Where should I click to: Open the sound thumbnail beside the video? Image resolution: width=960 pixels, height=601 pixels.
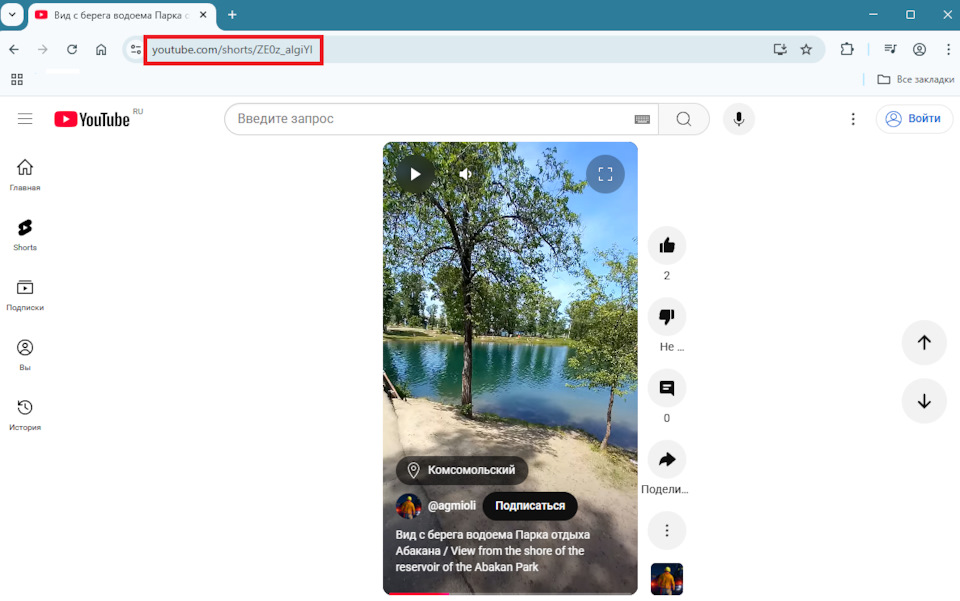(x=667, y=579)
